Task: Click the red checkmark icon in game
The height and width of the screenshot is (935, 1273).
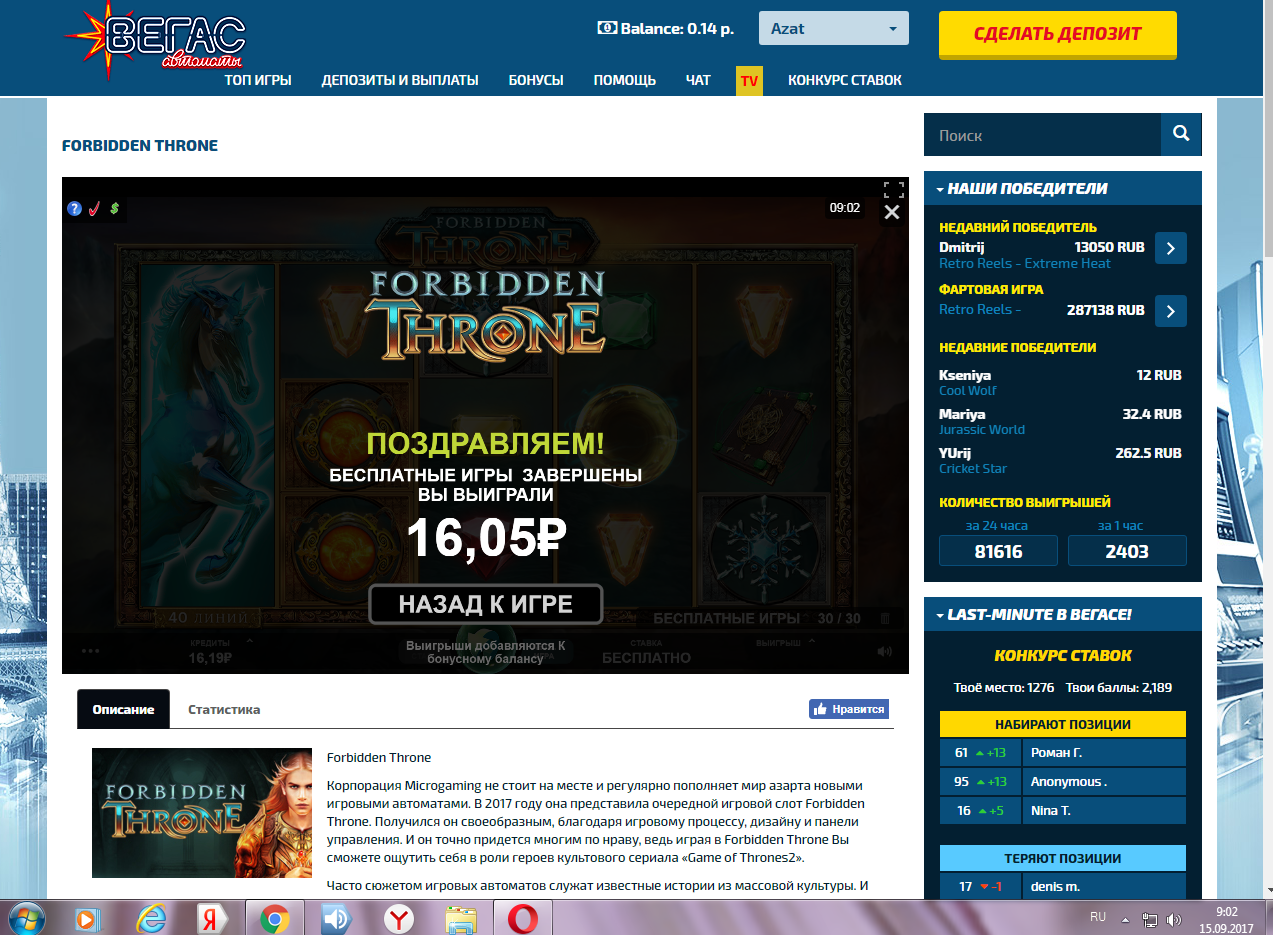Action: [94, 209]
